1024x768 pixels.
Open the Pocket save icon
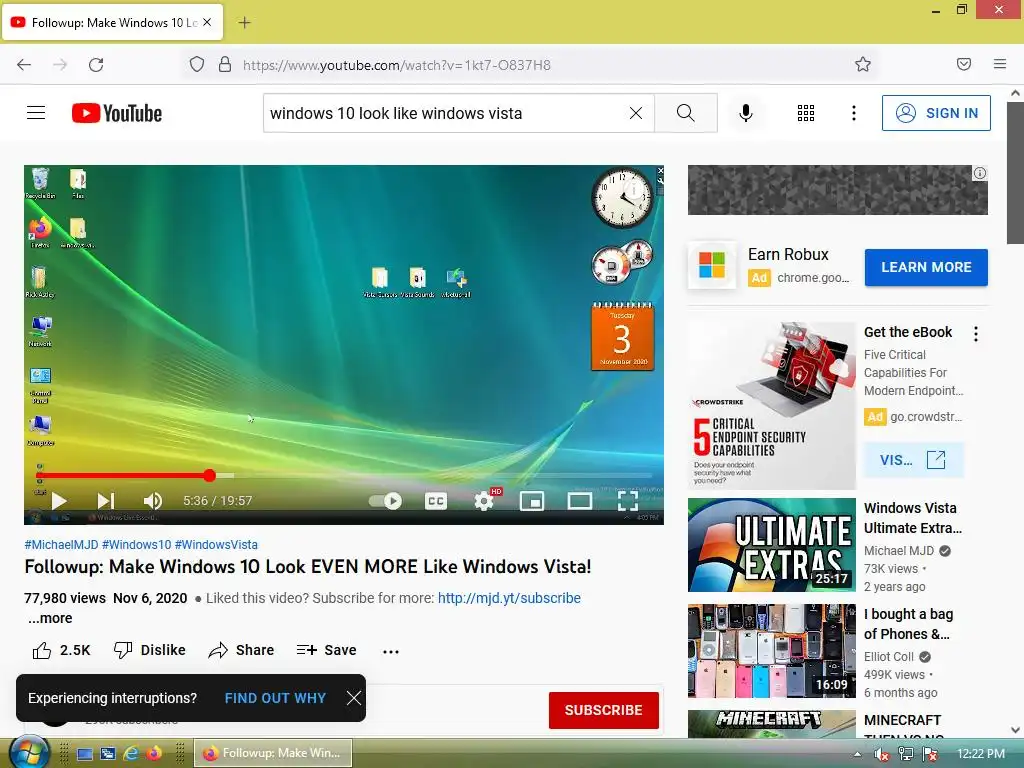[x=964, y=64]
